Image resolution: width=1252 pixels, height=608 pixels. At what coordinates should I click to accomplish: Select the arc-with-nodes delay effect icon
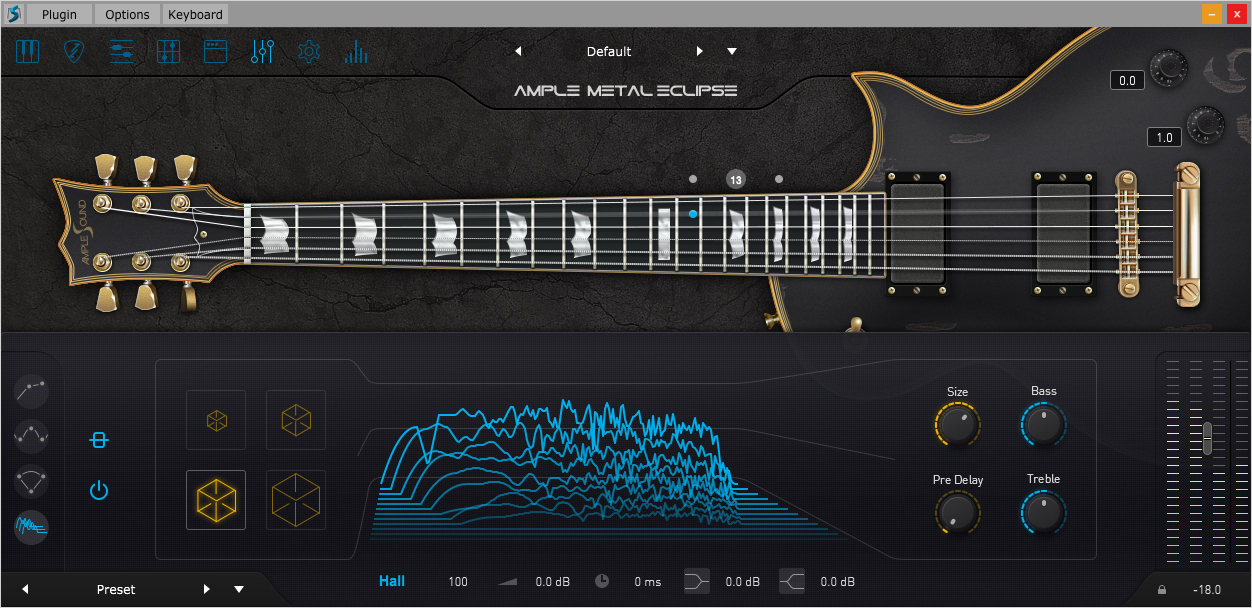coord(32,481)
